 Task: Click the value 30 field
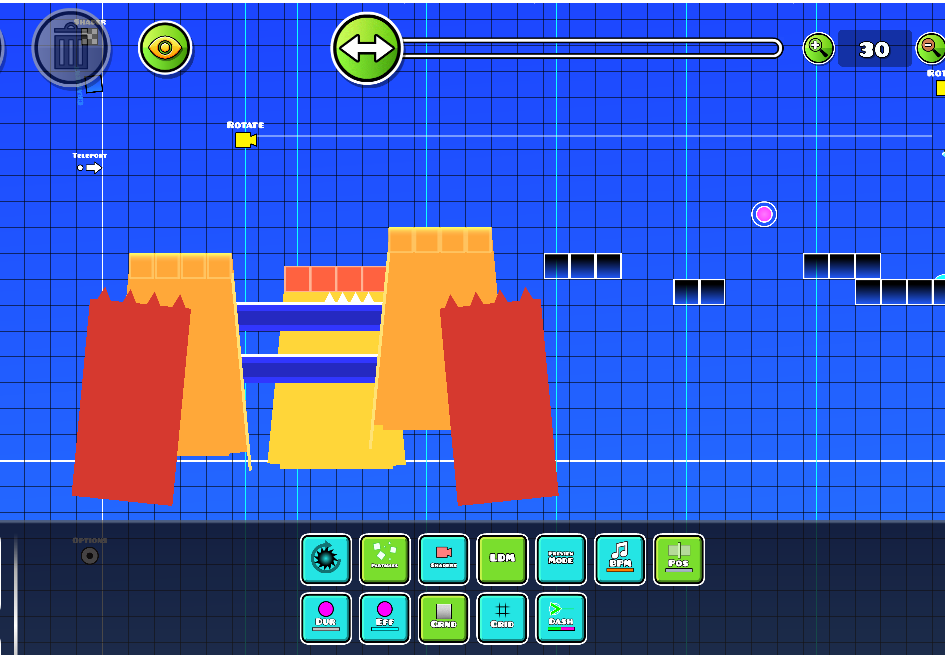click(874, 49)
